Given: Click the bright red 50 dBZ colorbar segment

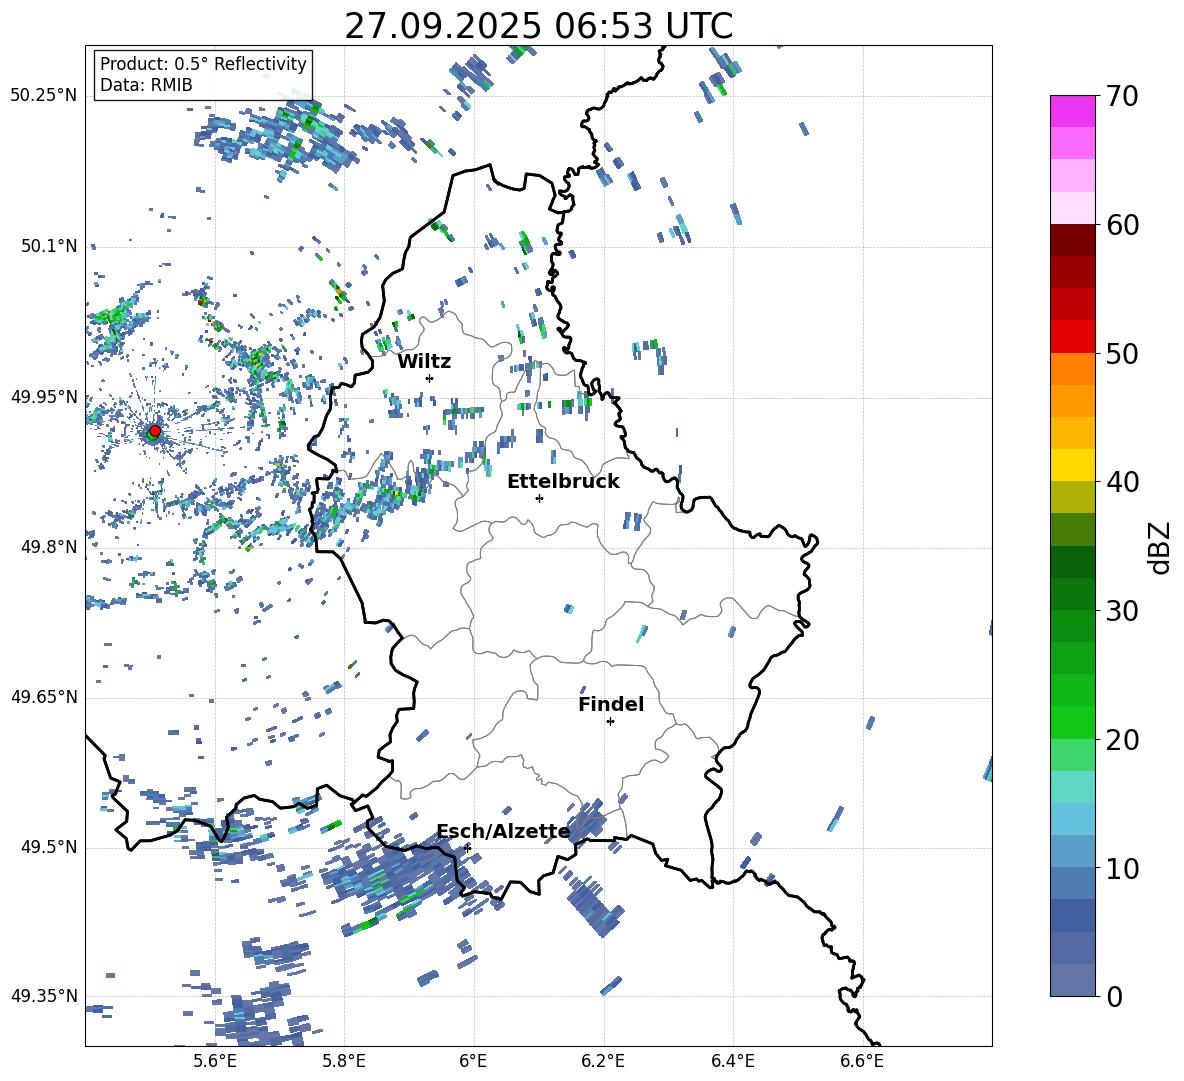Looking at the screenshot, I should point(1072,337).
